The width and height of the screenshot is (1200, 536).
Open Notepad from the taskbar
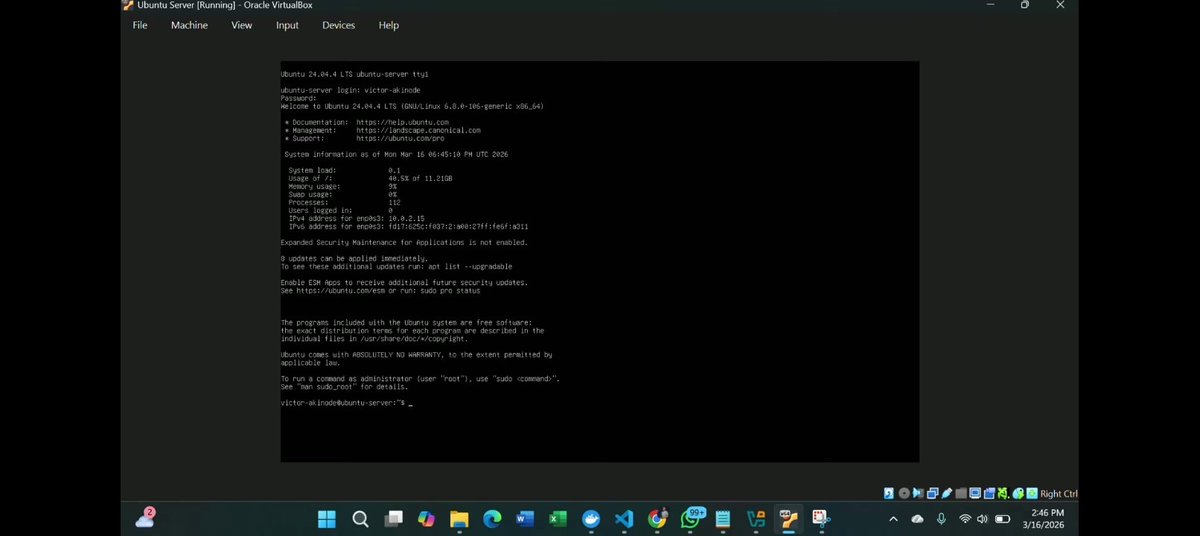click(x=723, y=519)
